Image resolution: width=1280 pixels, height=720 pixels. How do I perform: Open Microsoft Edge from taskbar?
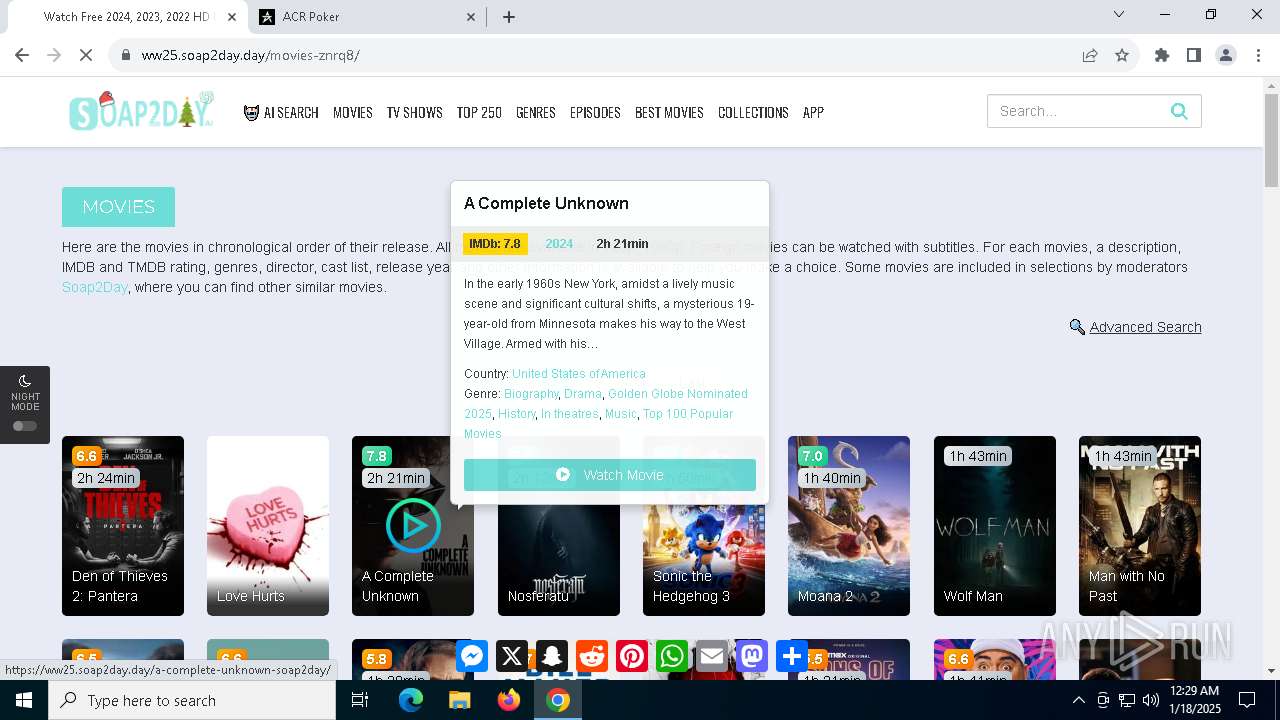[411, 700]
